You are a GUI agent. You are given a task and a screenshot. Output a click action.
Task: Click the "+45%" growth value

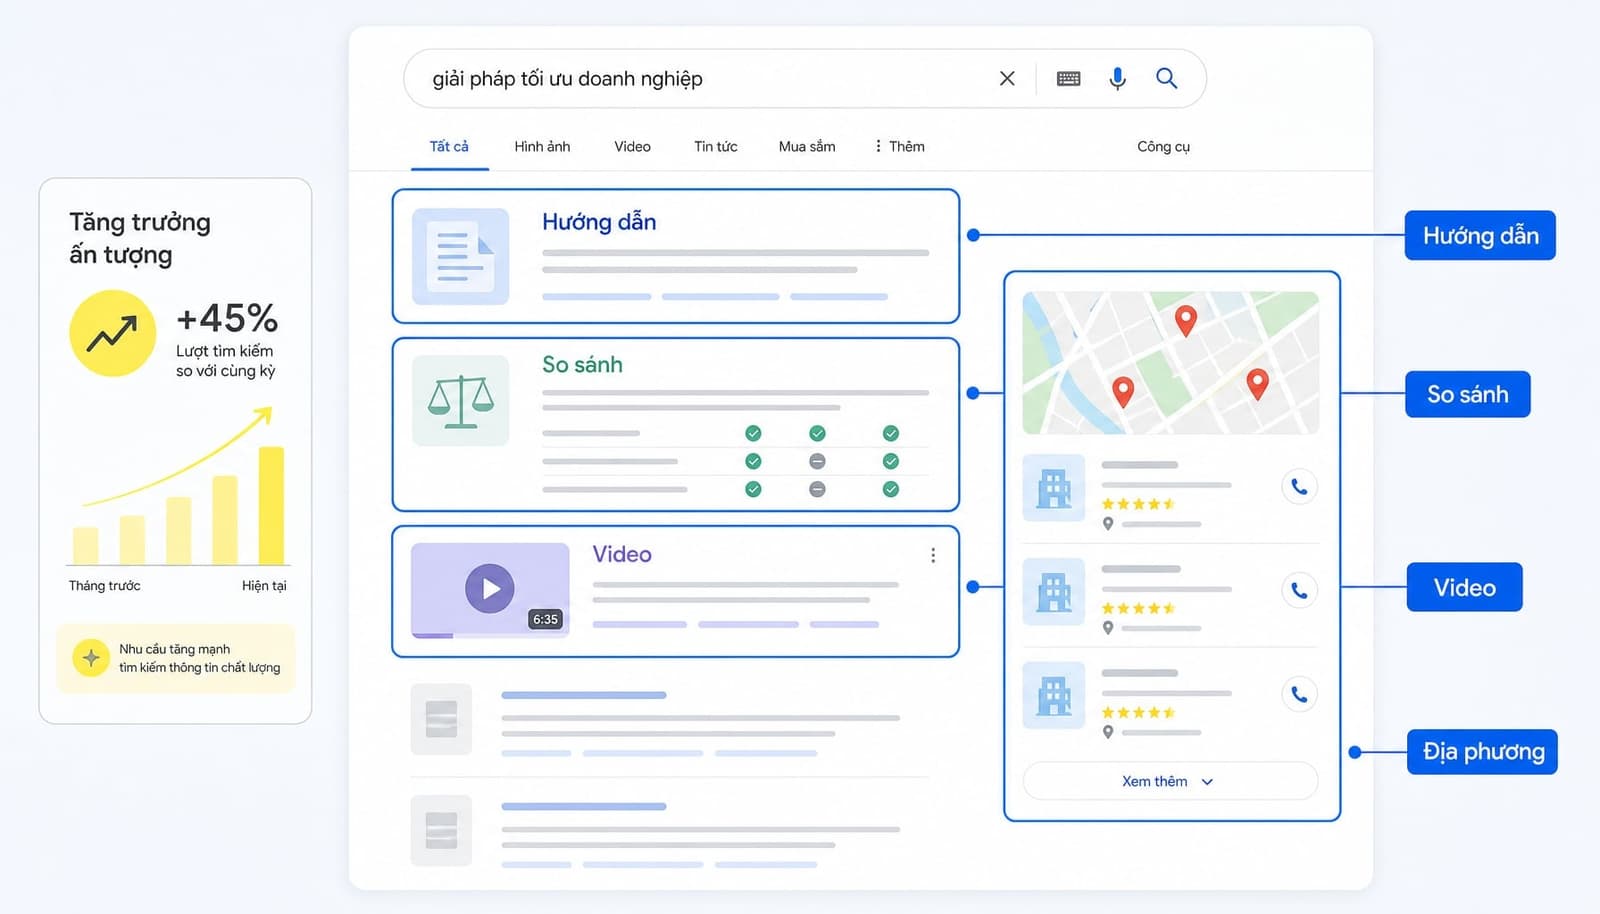coord(227,319)
